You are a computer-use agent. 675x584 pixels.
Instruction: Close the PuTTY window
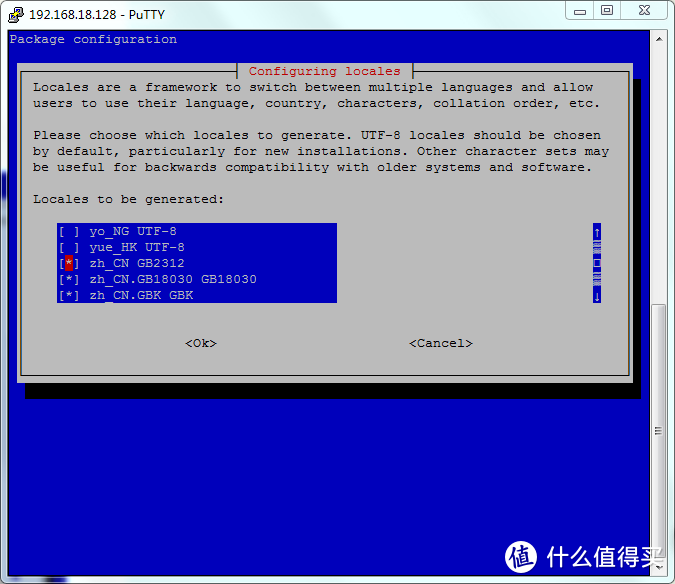click(644, 11)
